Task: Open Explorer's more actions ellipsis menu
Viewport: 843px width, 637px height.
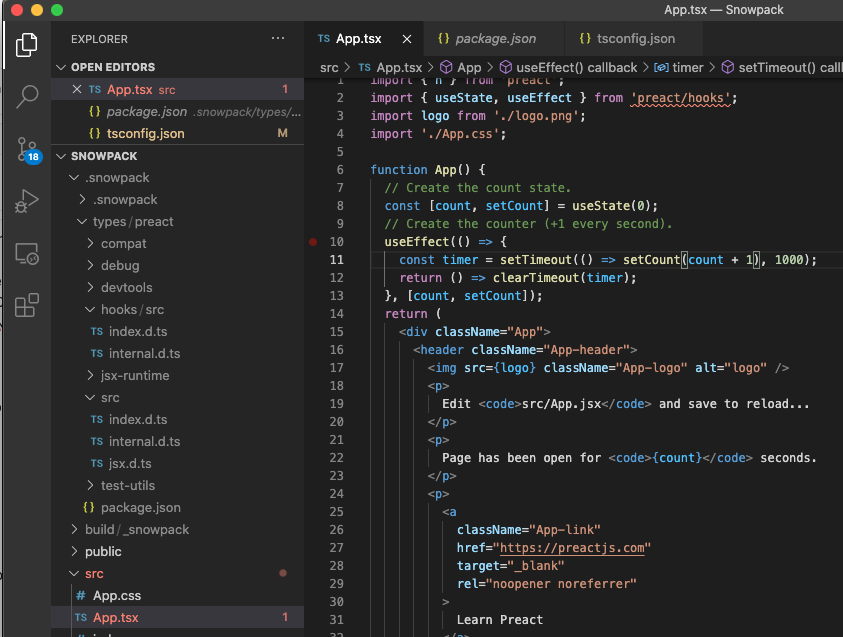Action: click(278, 38)
